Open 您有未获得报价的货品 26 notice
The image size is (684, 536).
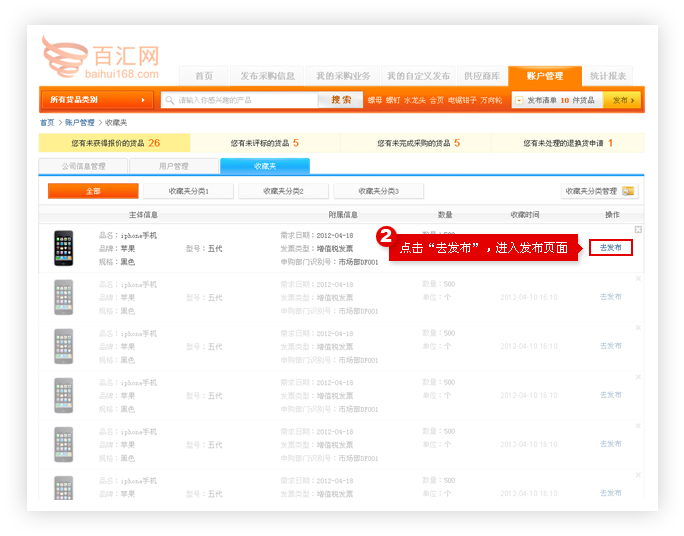tap(115, 143)
